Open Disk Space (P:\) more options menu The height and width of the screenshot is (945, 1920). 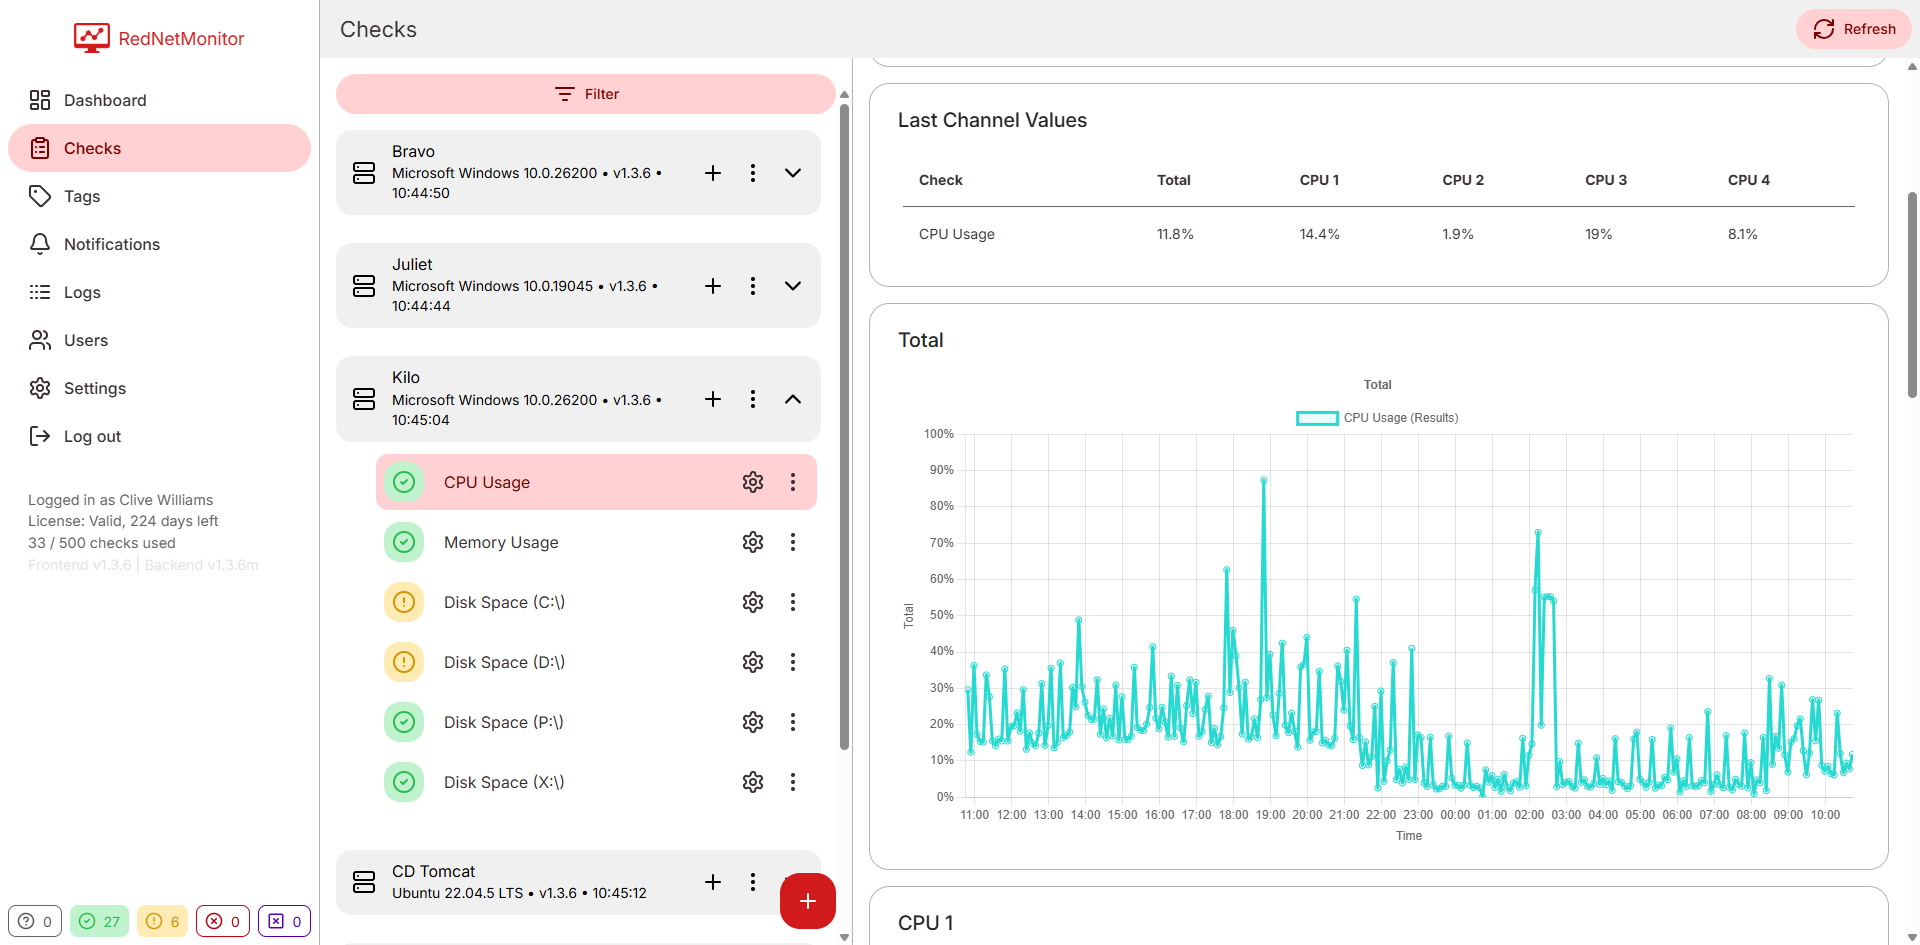point(793,722)
